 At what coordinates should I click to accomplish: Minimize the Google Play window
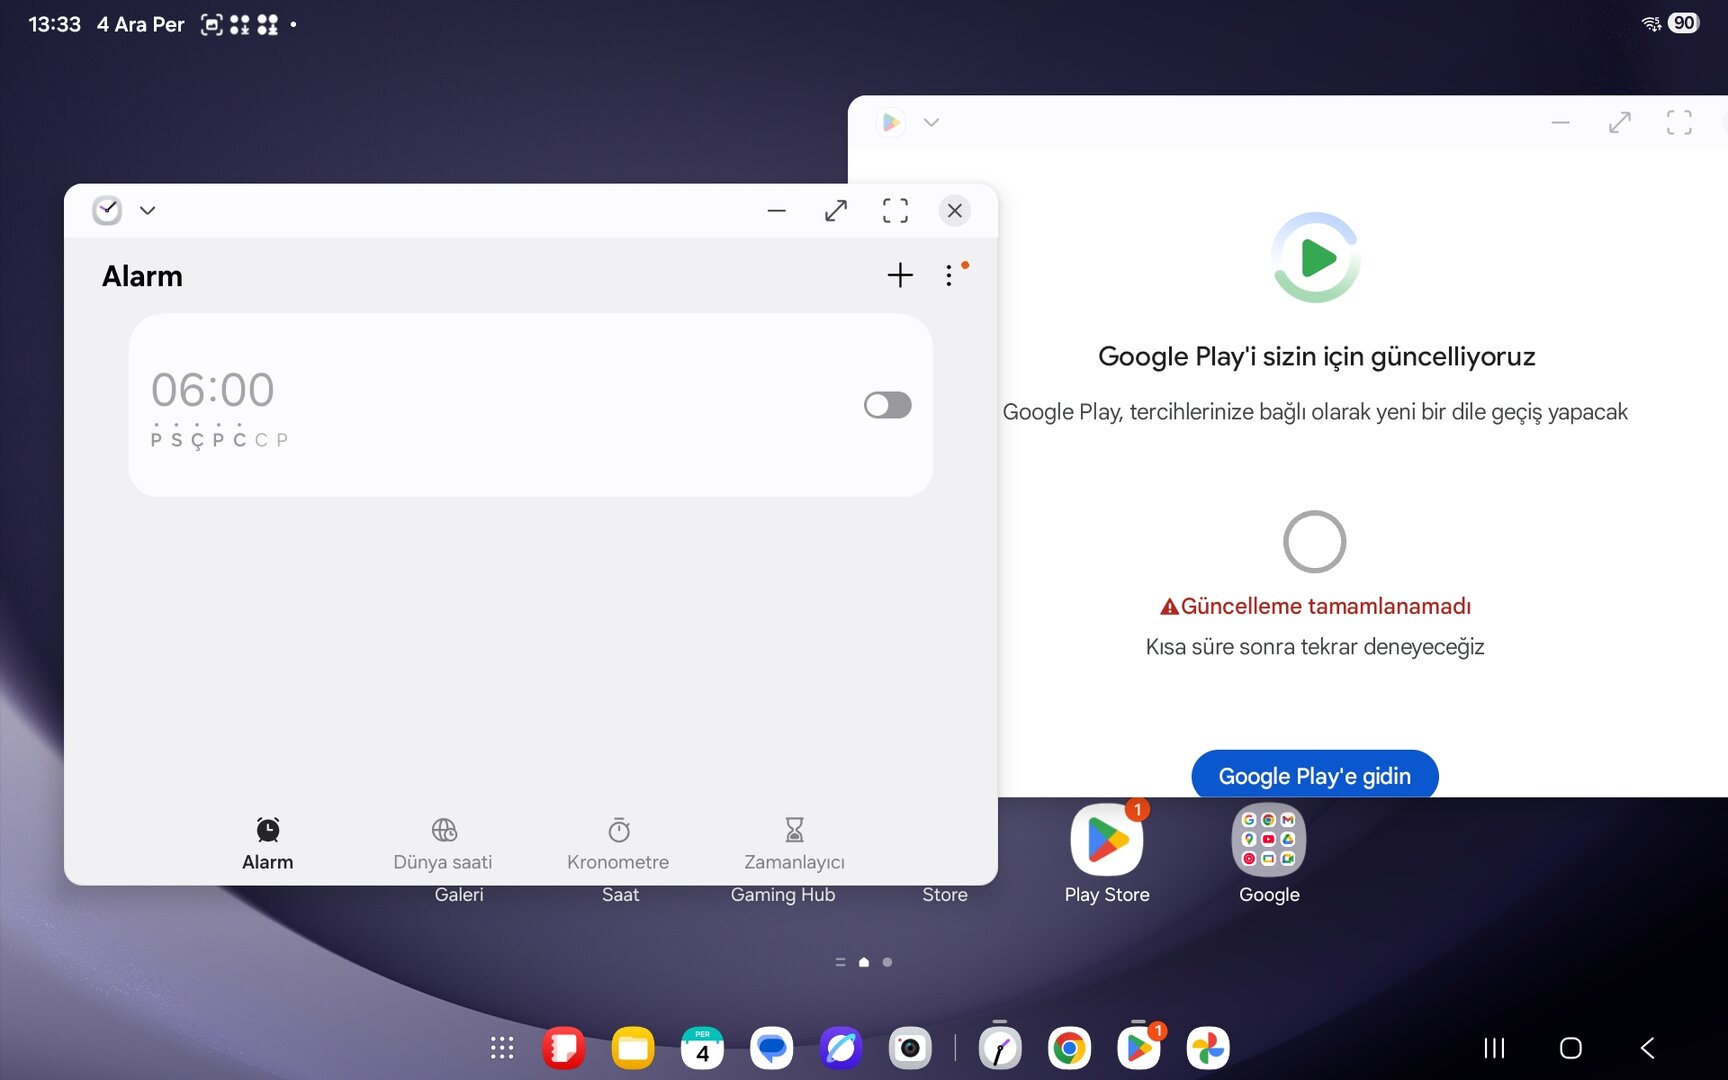pyautogui.click(x=1561, y=122)
